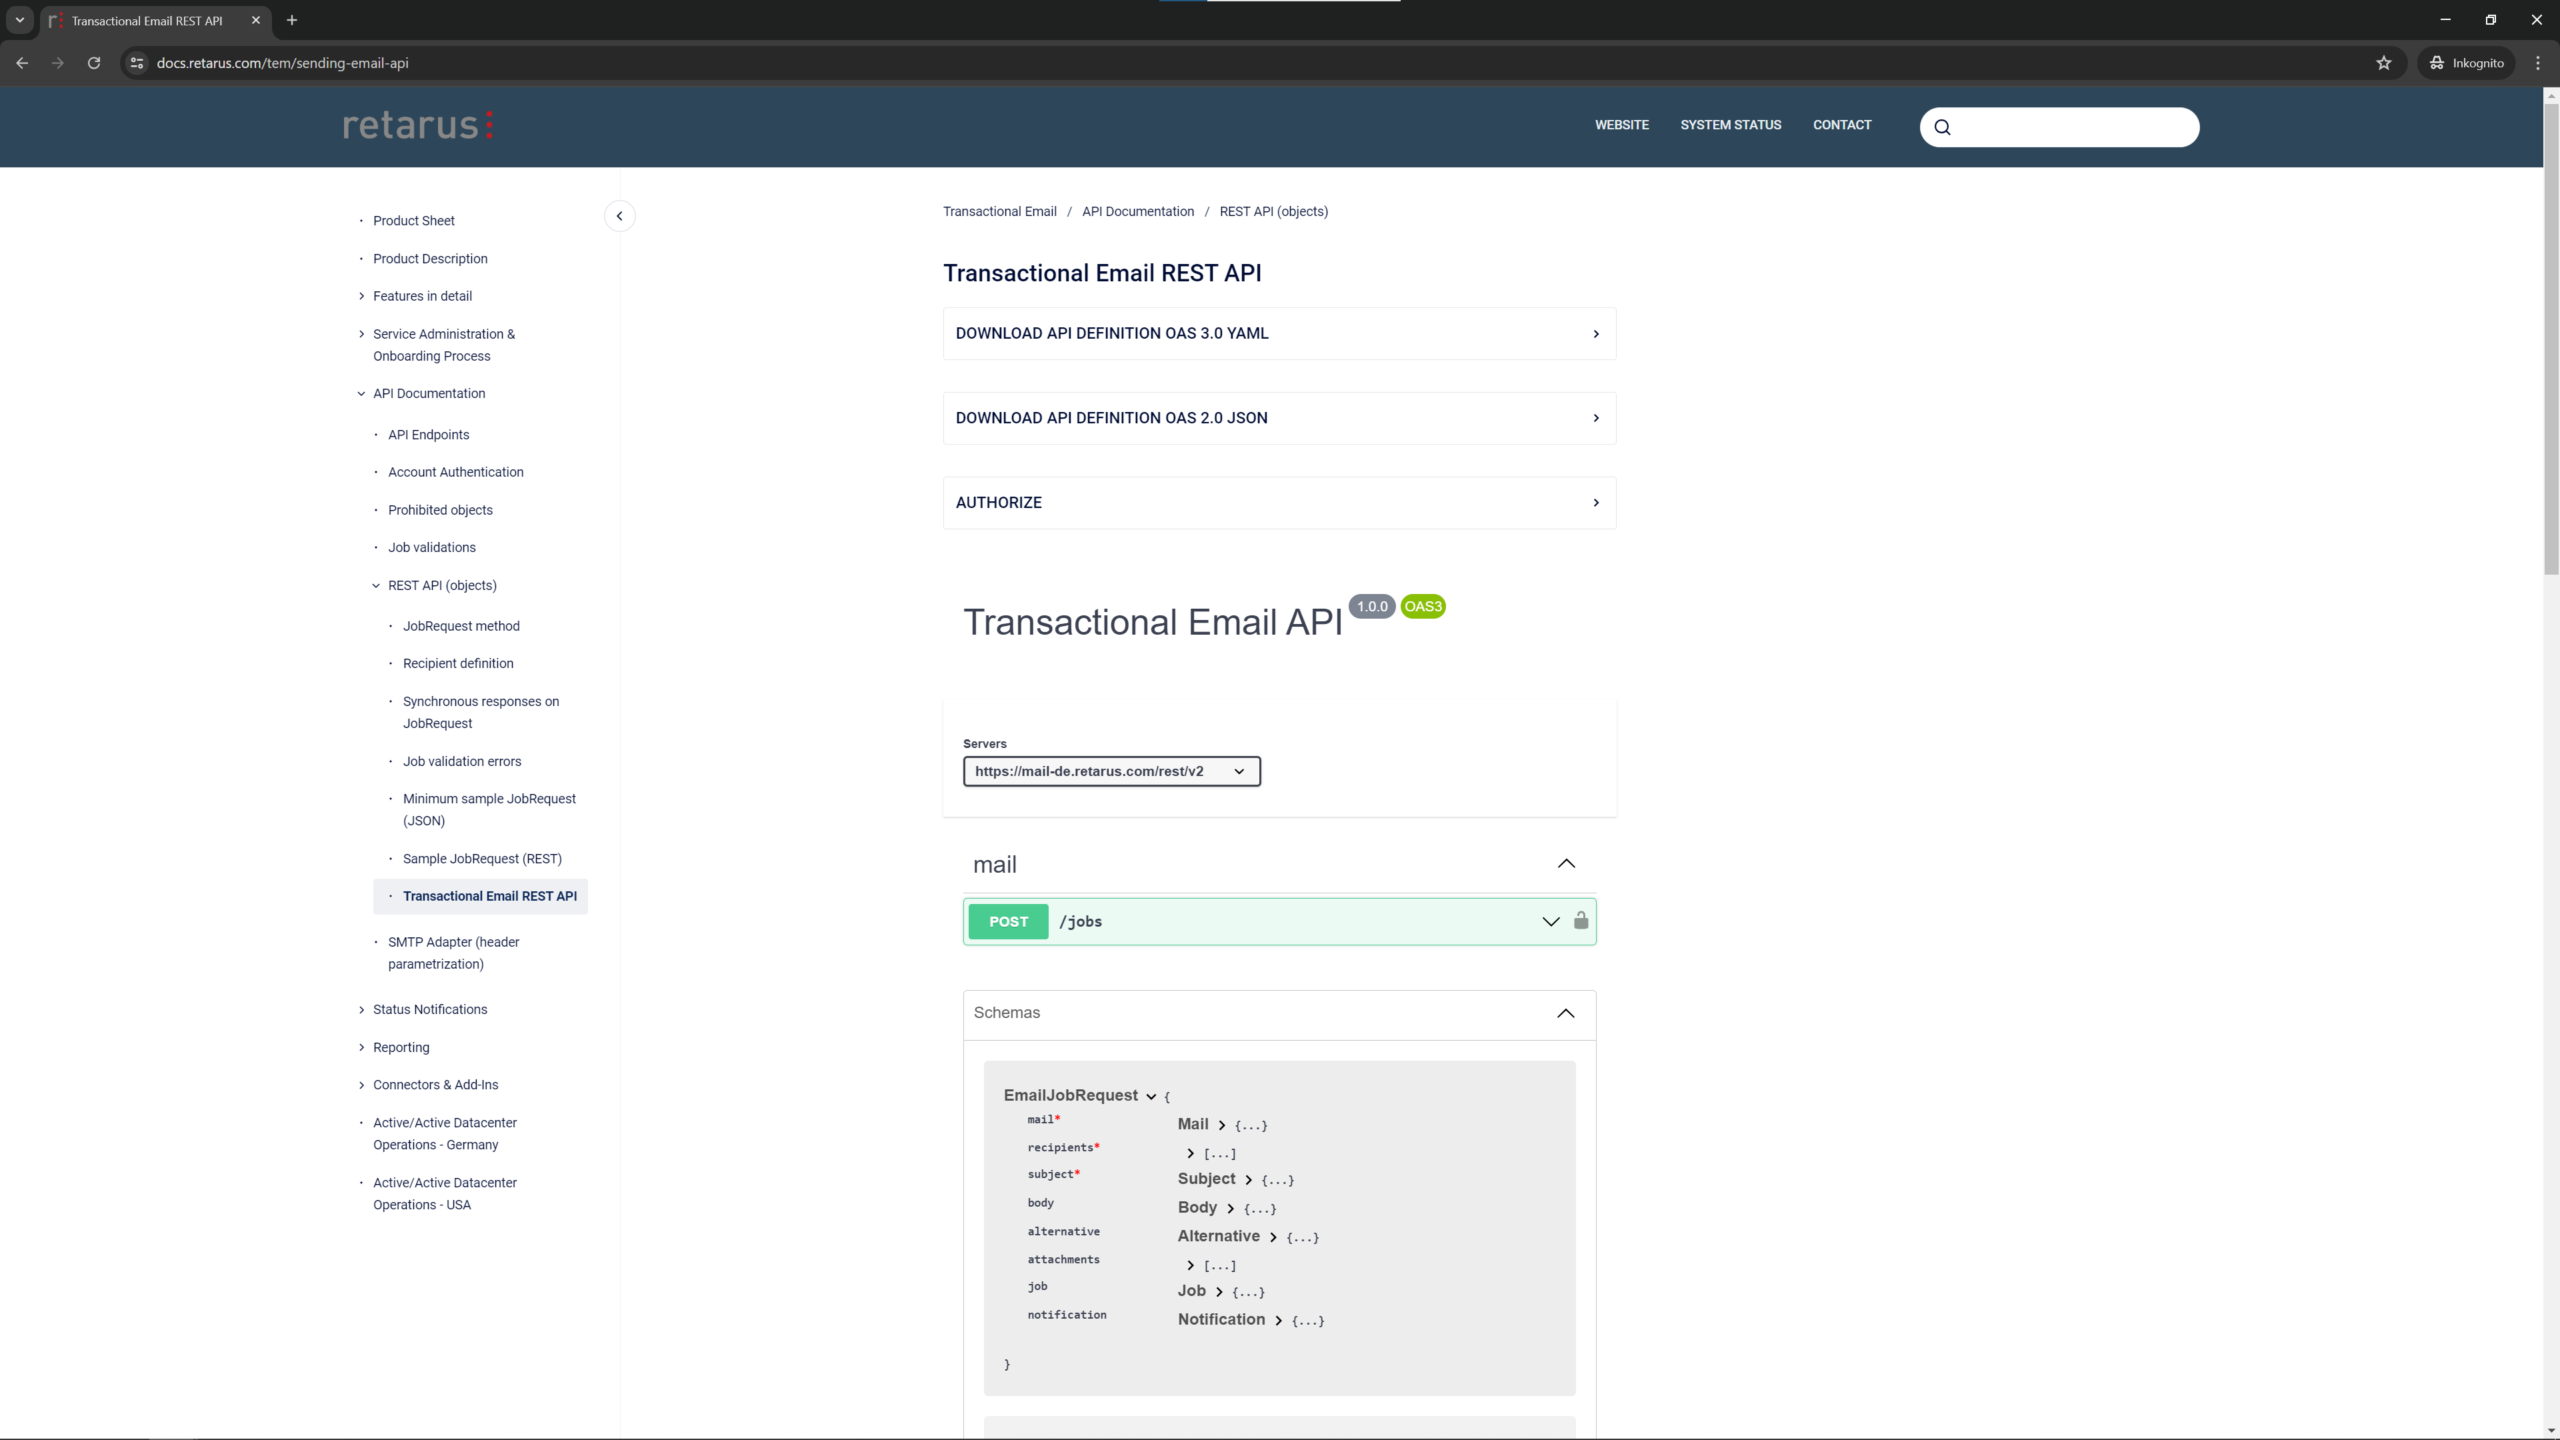The image size is (2560, 1440).
Task: Collapse the sidebar with the arrow button
Action: tap(619, 216)
